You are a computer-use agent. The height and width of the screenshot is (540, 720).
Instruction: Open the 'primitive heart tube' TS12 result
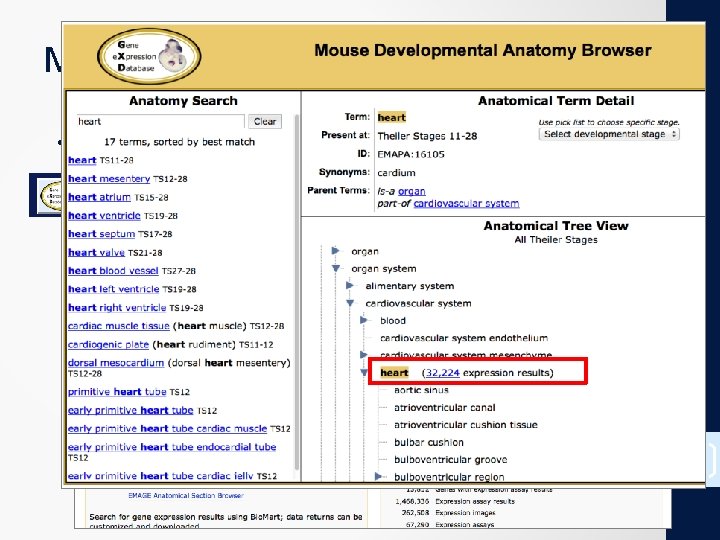pos(117,392)
